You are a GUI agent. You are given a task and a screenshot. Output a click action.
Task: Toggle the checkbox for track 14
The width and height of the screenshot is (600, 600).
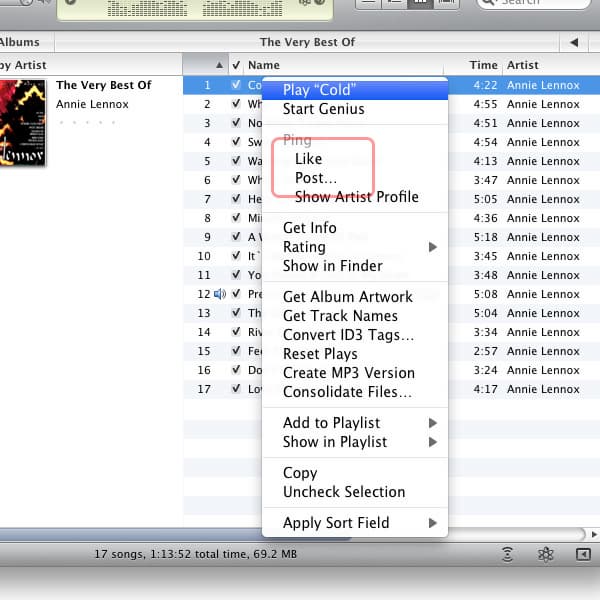(236, 332)
